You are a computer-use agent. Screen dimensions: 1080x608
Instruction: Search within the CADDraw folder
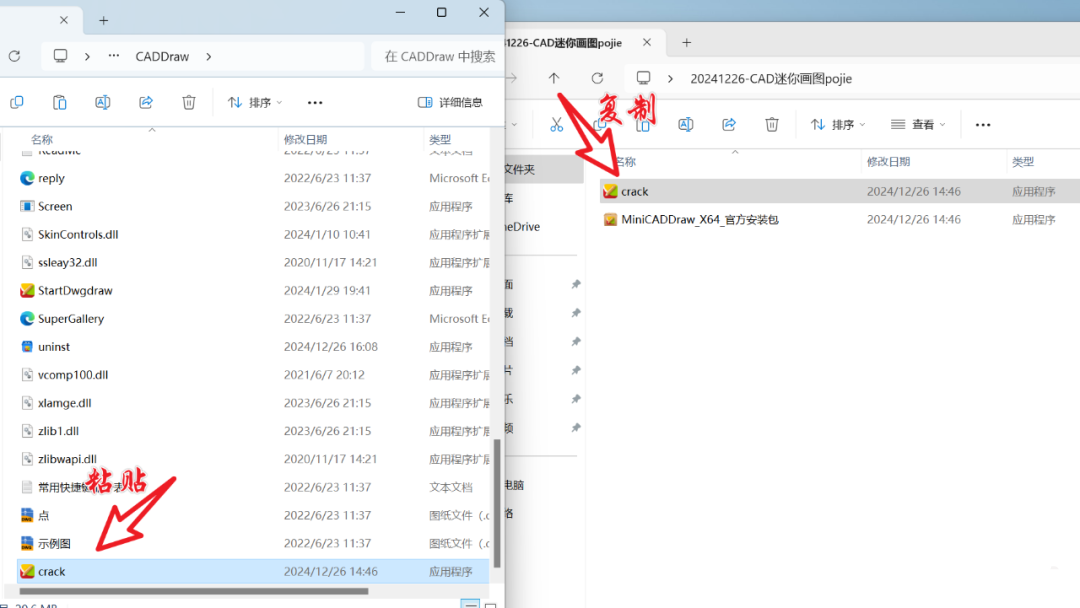tap(439, 56)
